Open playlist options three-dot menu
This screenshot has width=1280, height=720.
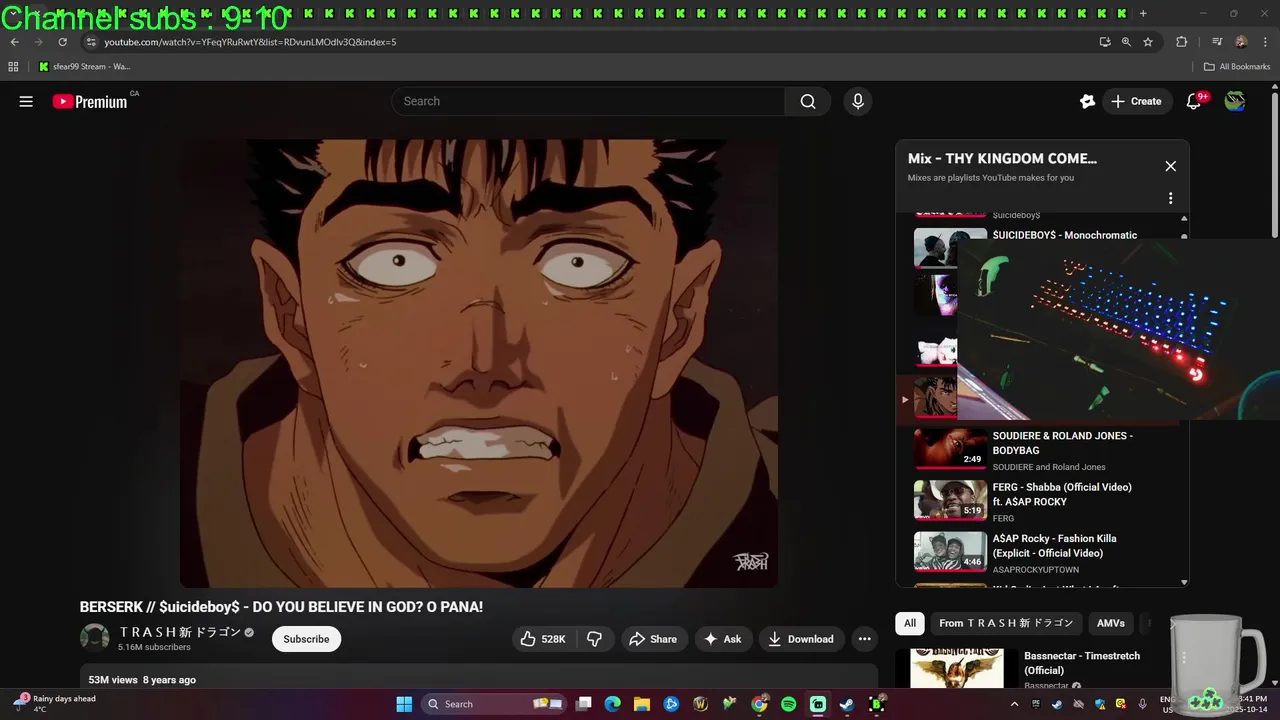1170,198
